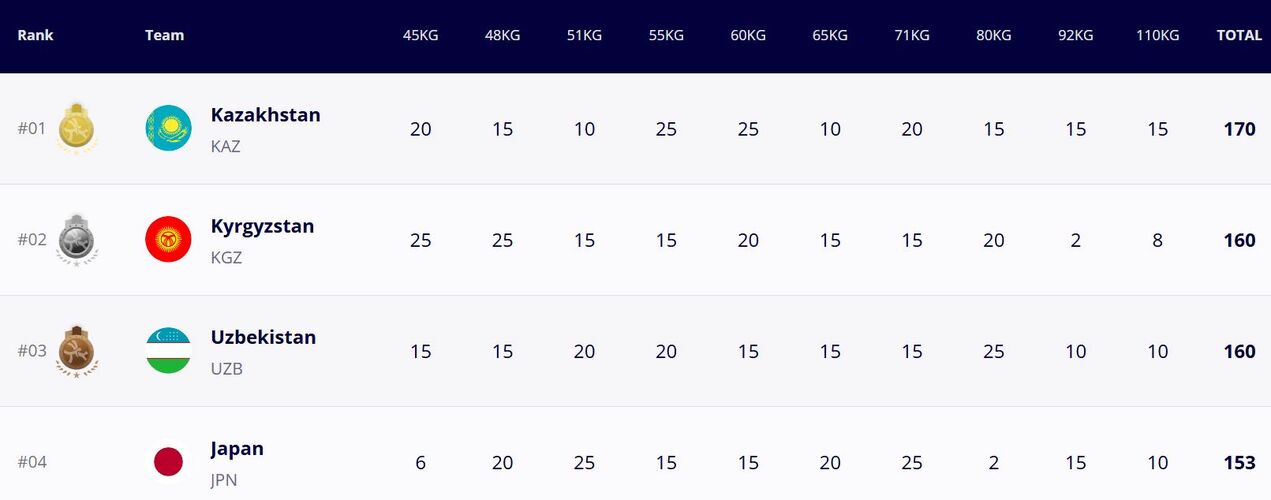Click the Team column header

(164, 35)
